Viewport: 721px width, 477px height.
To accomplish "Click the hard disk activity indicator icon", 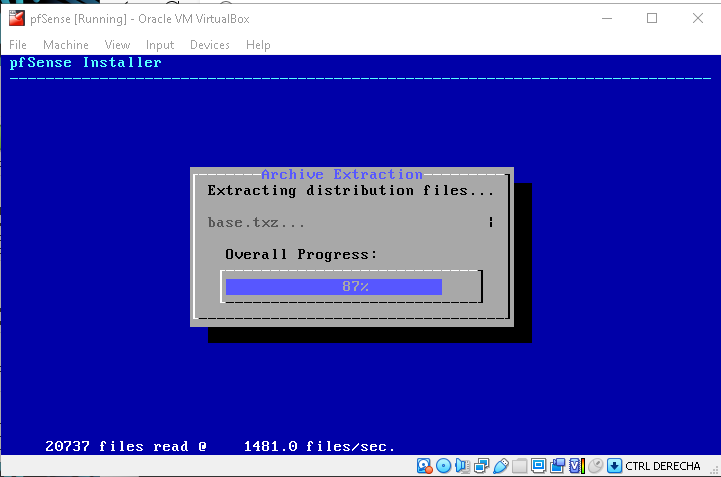I will 424,466.
